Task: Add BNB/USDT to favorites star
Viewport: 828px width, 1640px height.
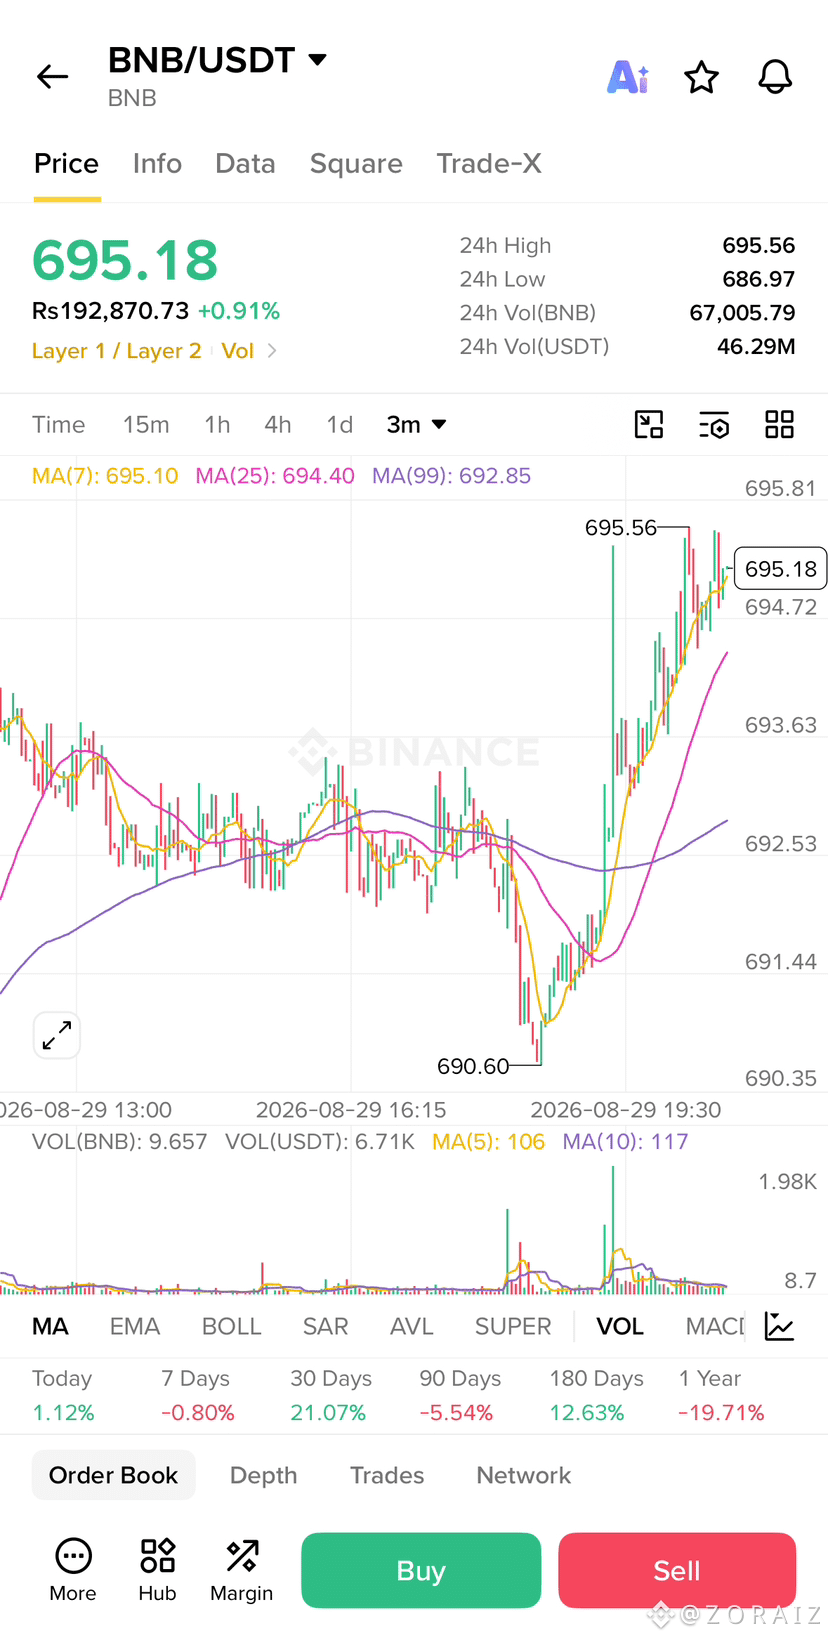Action: pyautogui.click(x=701, y=77)
